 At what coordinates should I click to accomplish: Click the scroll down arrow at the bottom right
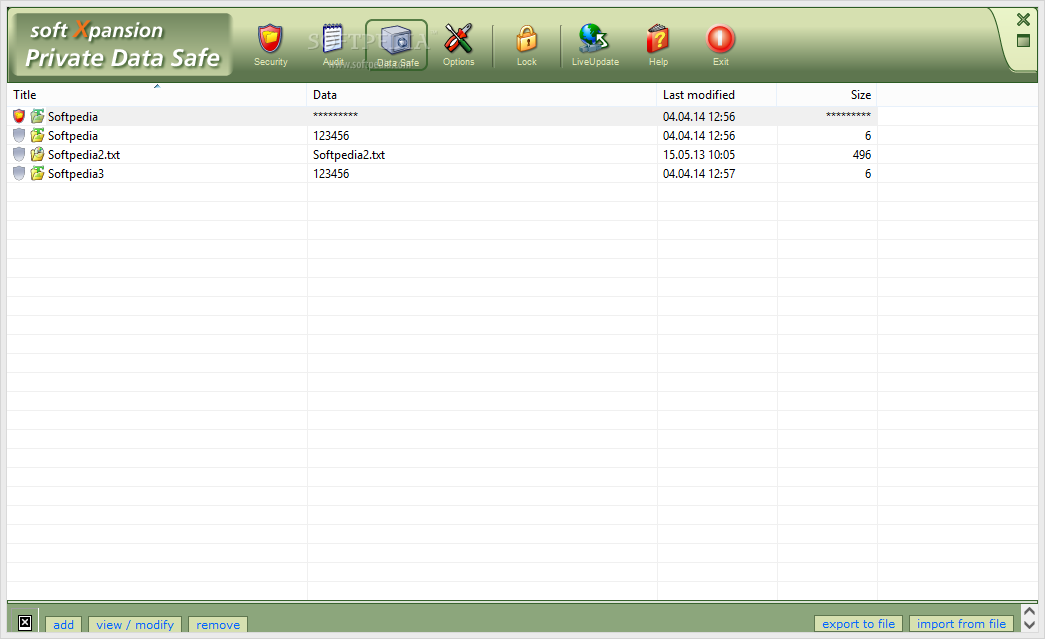click(1029, 625)
